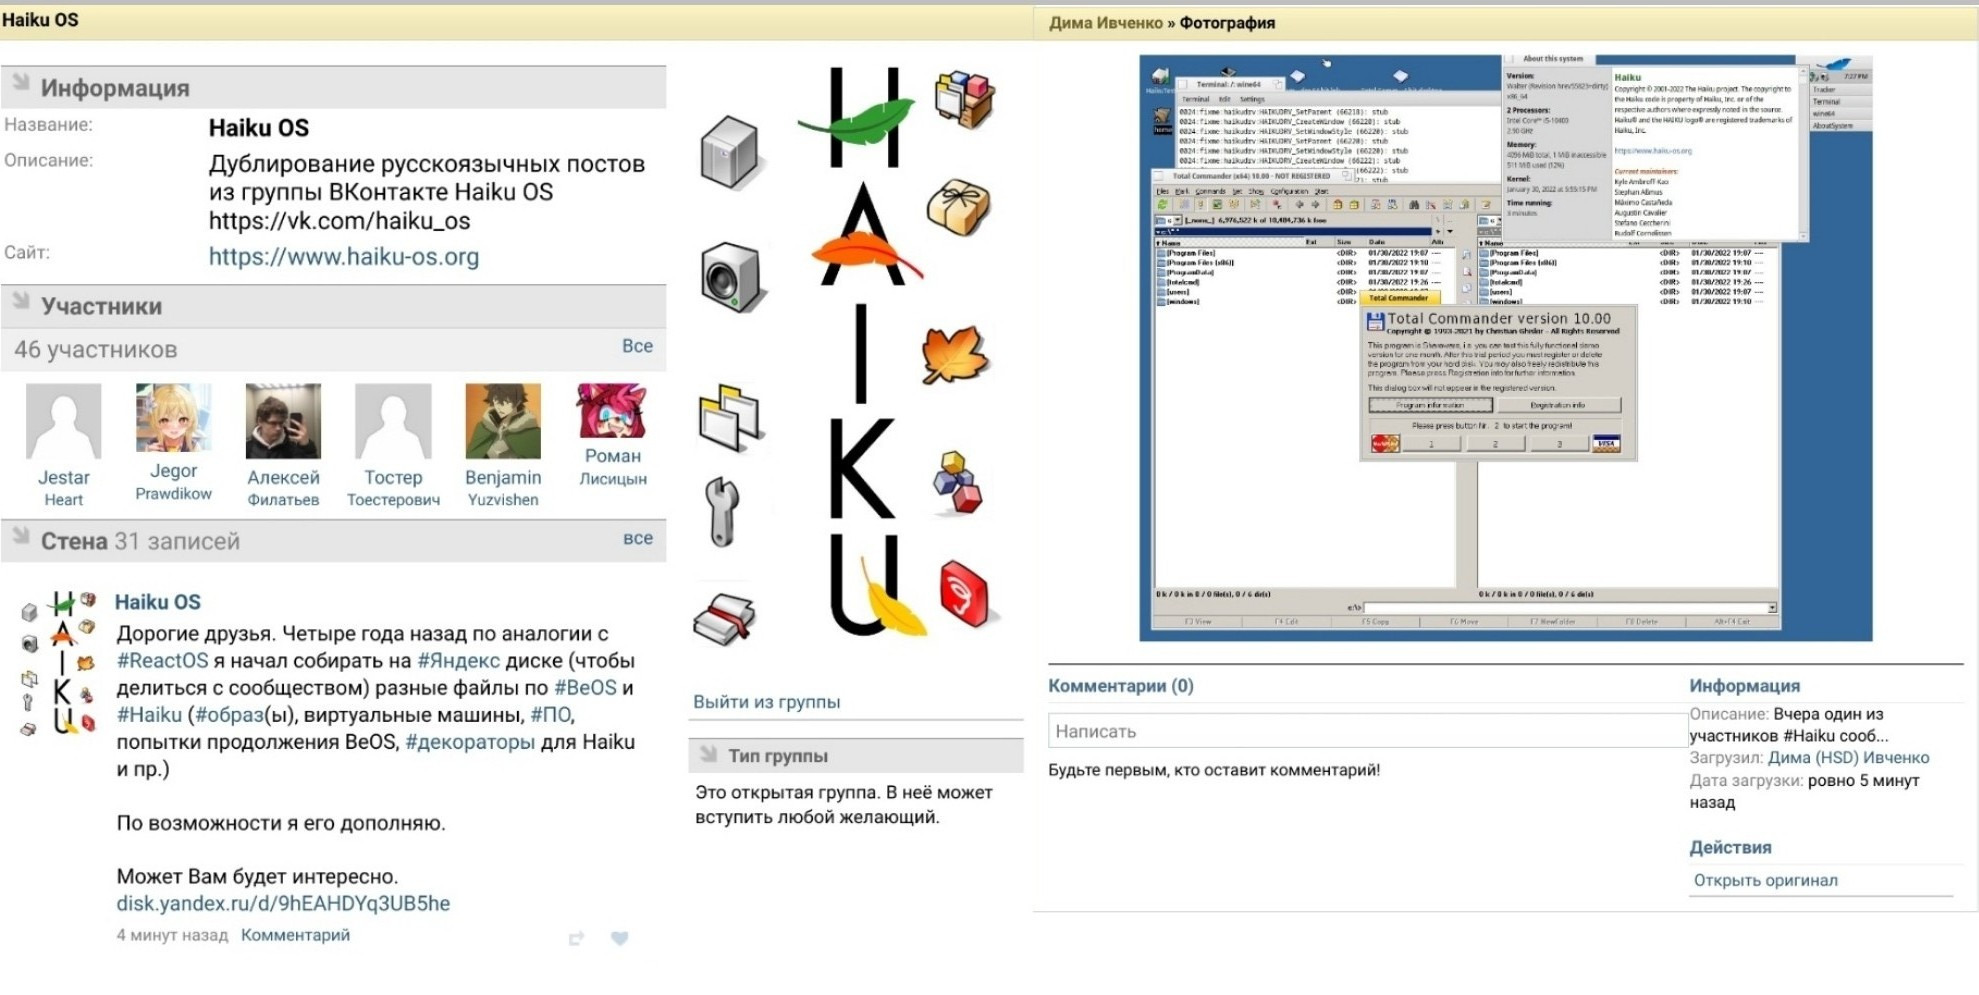1979x995 pixels.
Task: Click the 4 минут назад timestamp
Action: point(172,935)
